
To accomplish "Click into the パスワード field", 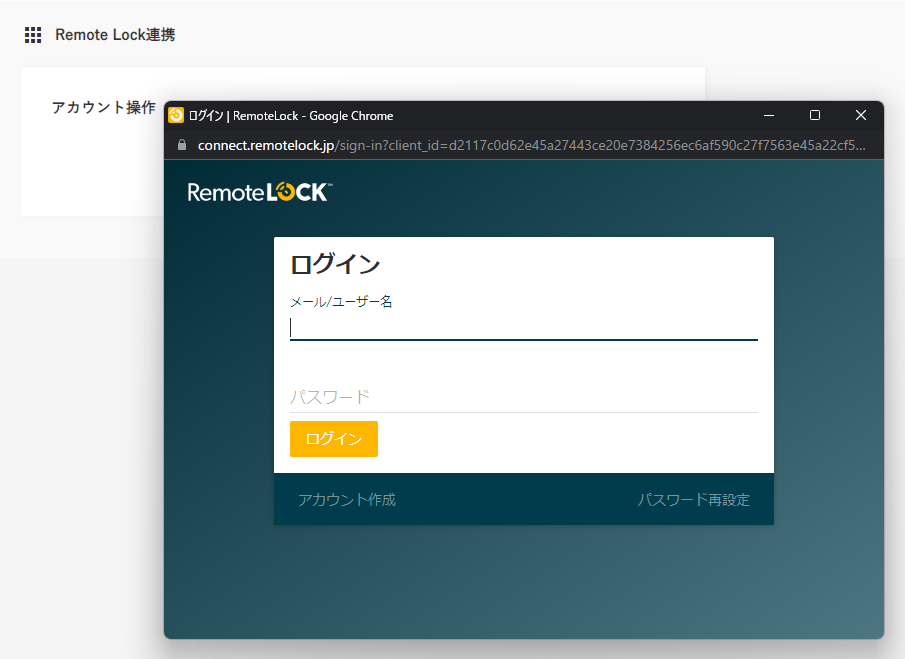I will pos(523,397).
